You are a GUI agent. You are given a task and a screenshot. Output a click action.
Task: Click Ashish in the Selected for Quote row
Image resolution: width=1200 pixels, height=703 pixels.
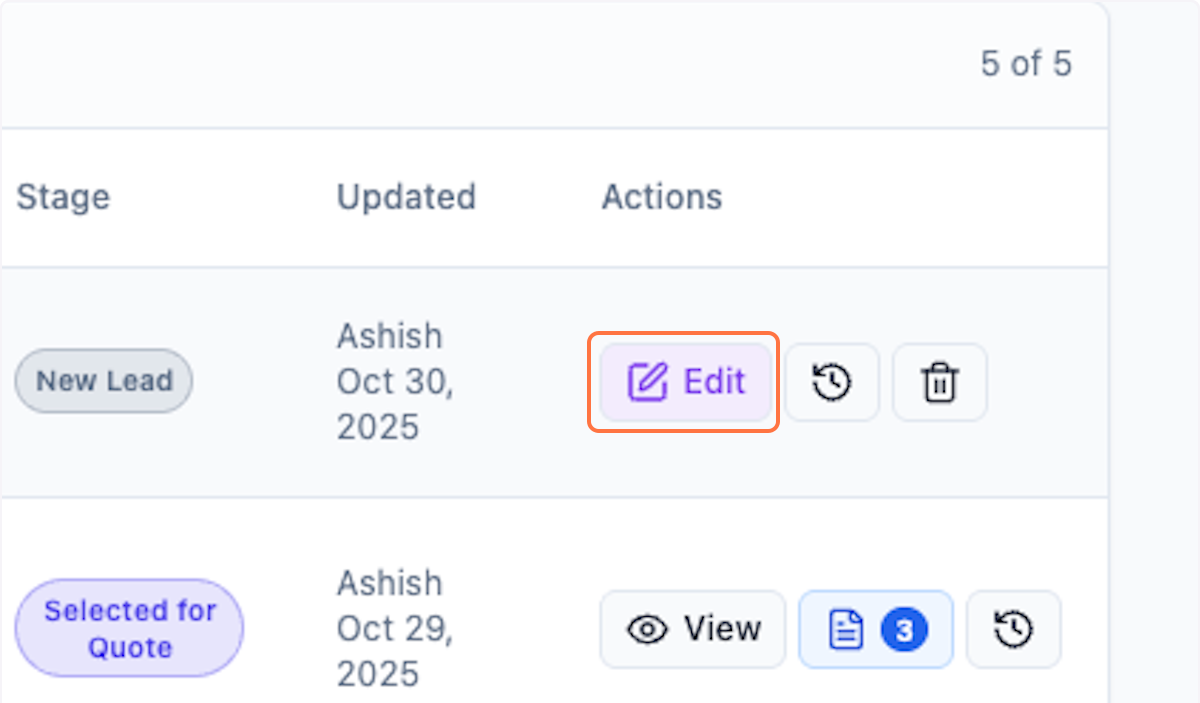point(390,583)
